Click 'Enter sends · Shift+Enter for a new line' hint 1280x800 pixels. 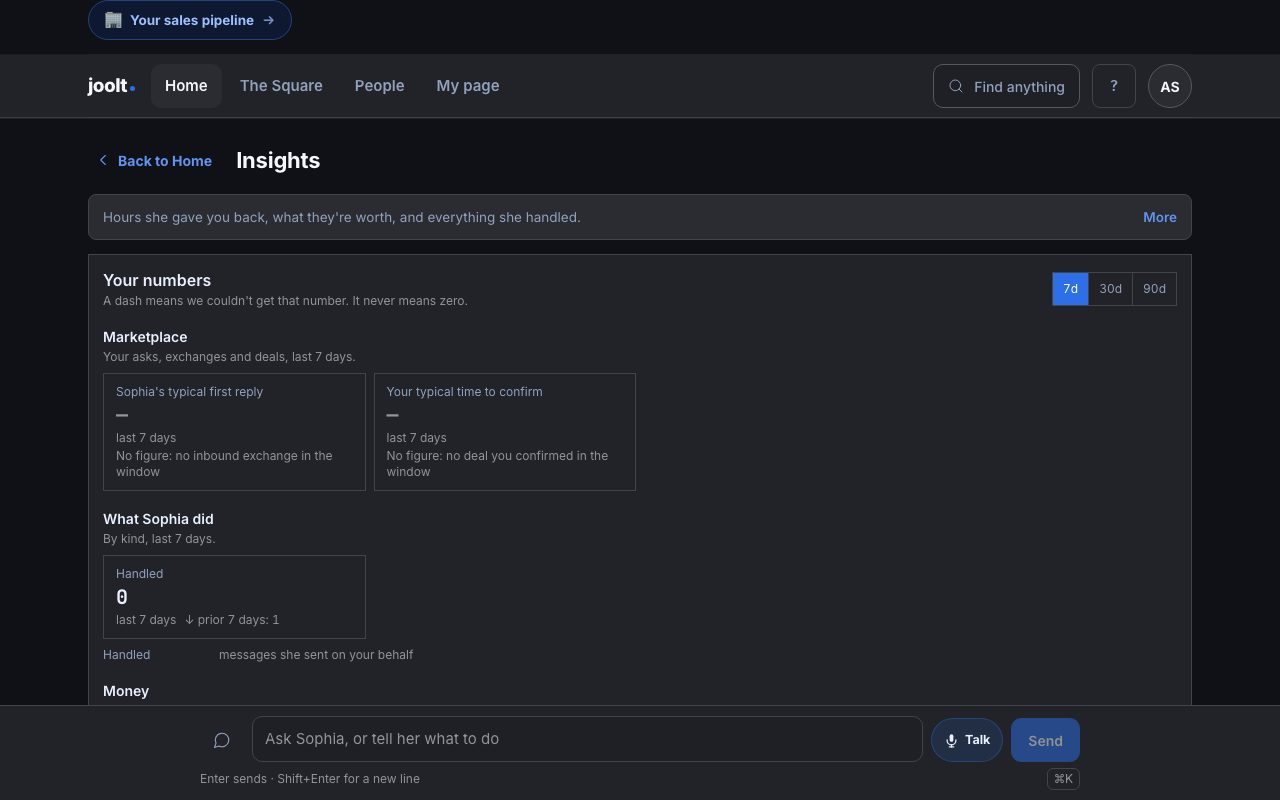[310, 779]
